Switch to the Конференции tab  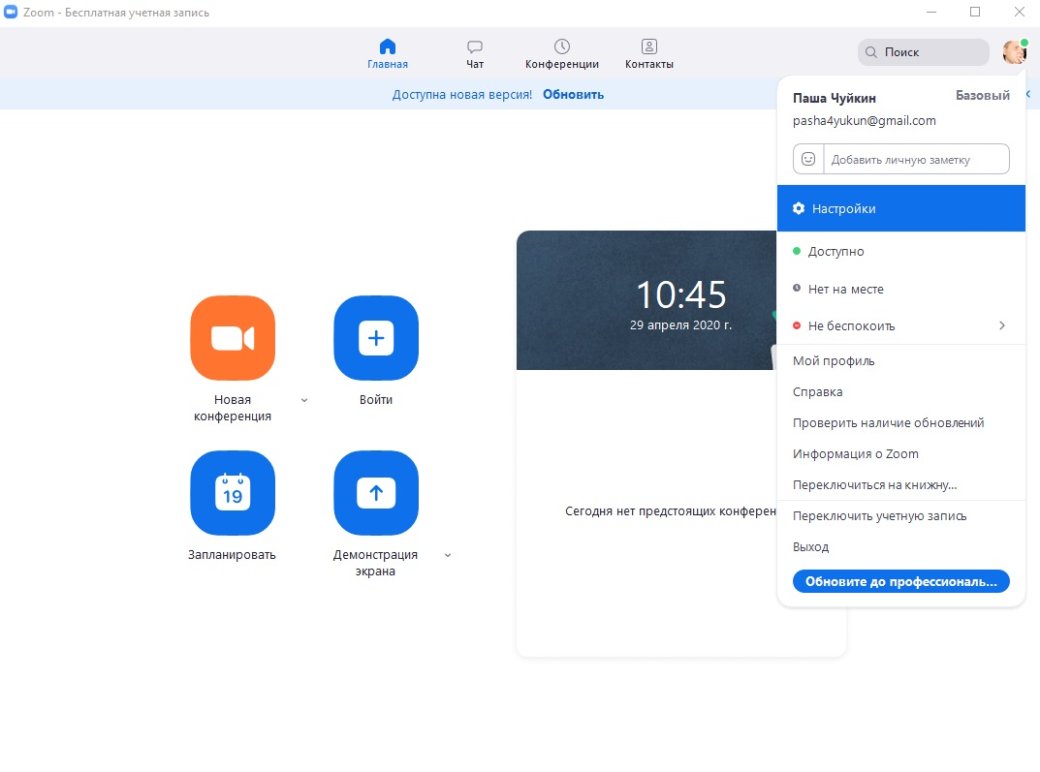click(562, 54)
